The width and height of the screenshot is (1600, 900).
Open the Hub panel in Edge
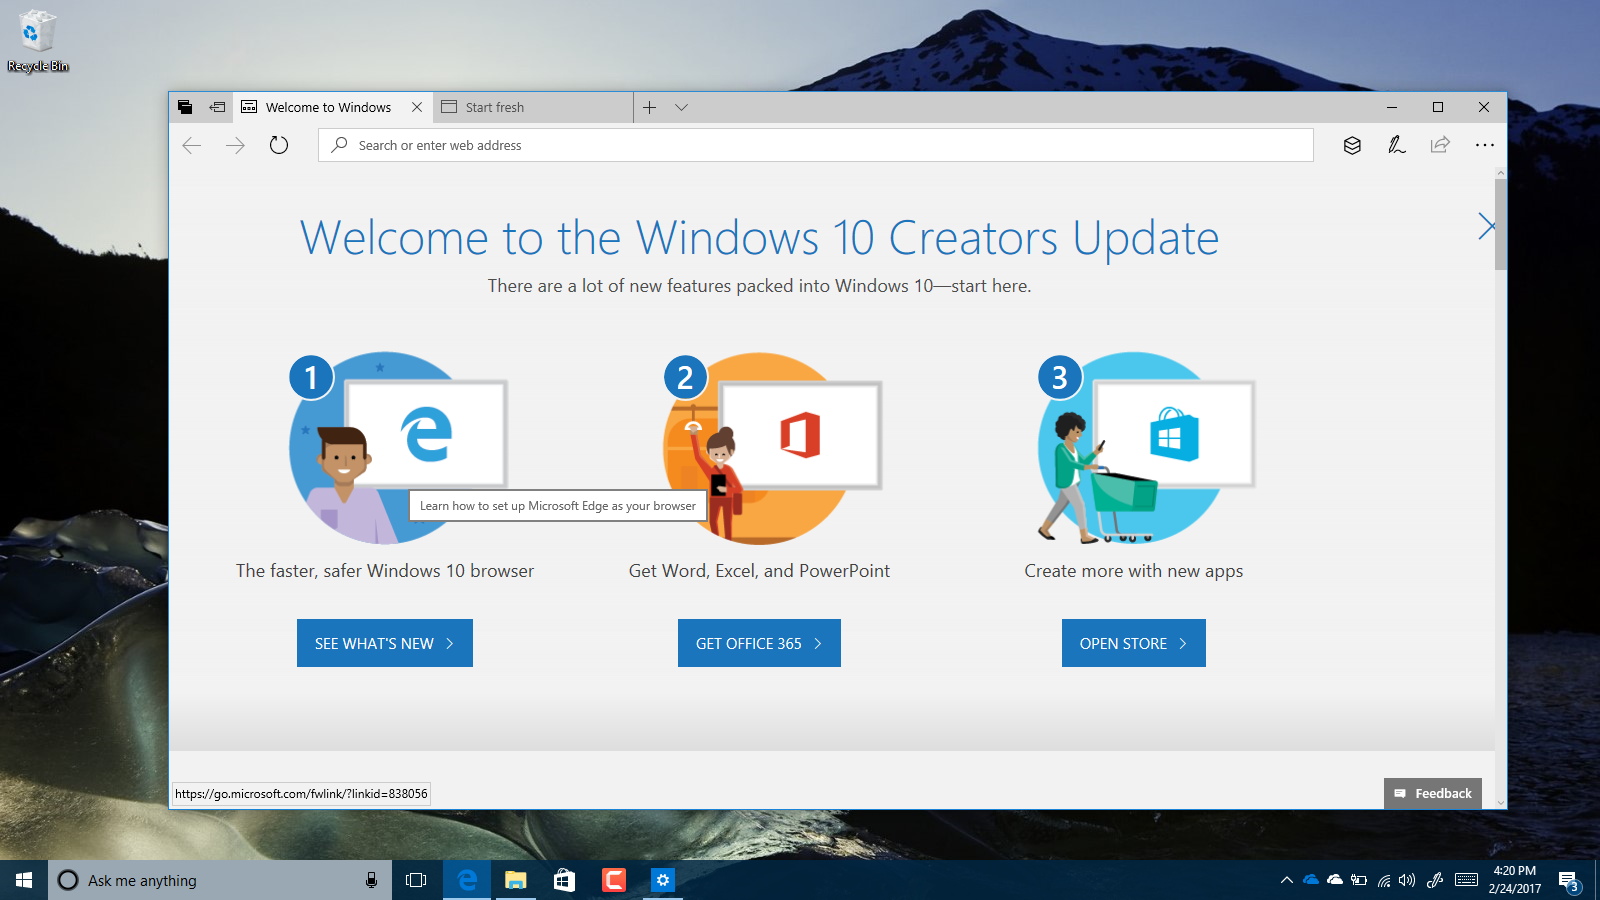pyautogui.click(x=1352, y=145)
